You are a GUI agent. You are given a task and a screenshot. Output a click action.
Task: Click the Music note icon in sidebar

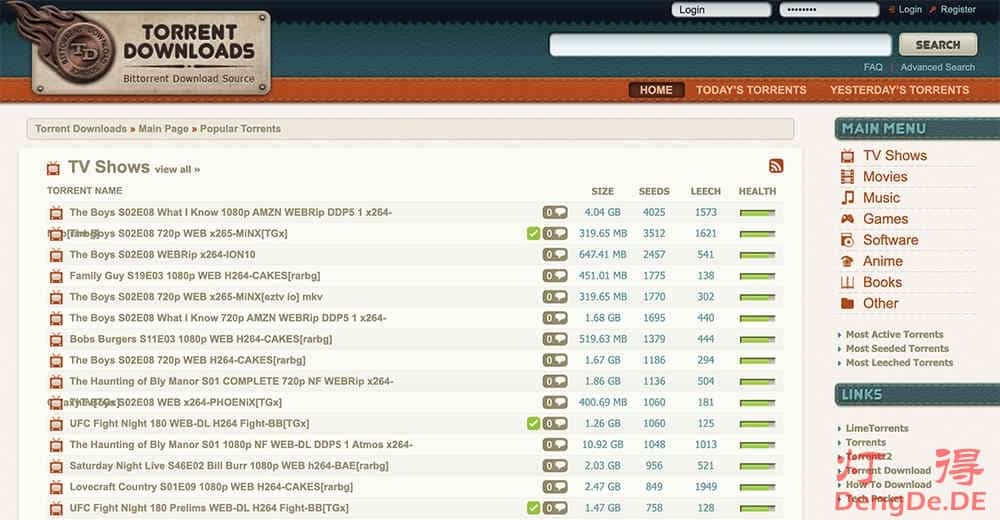(847, 198)
